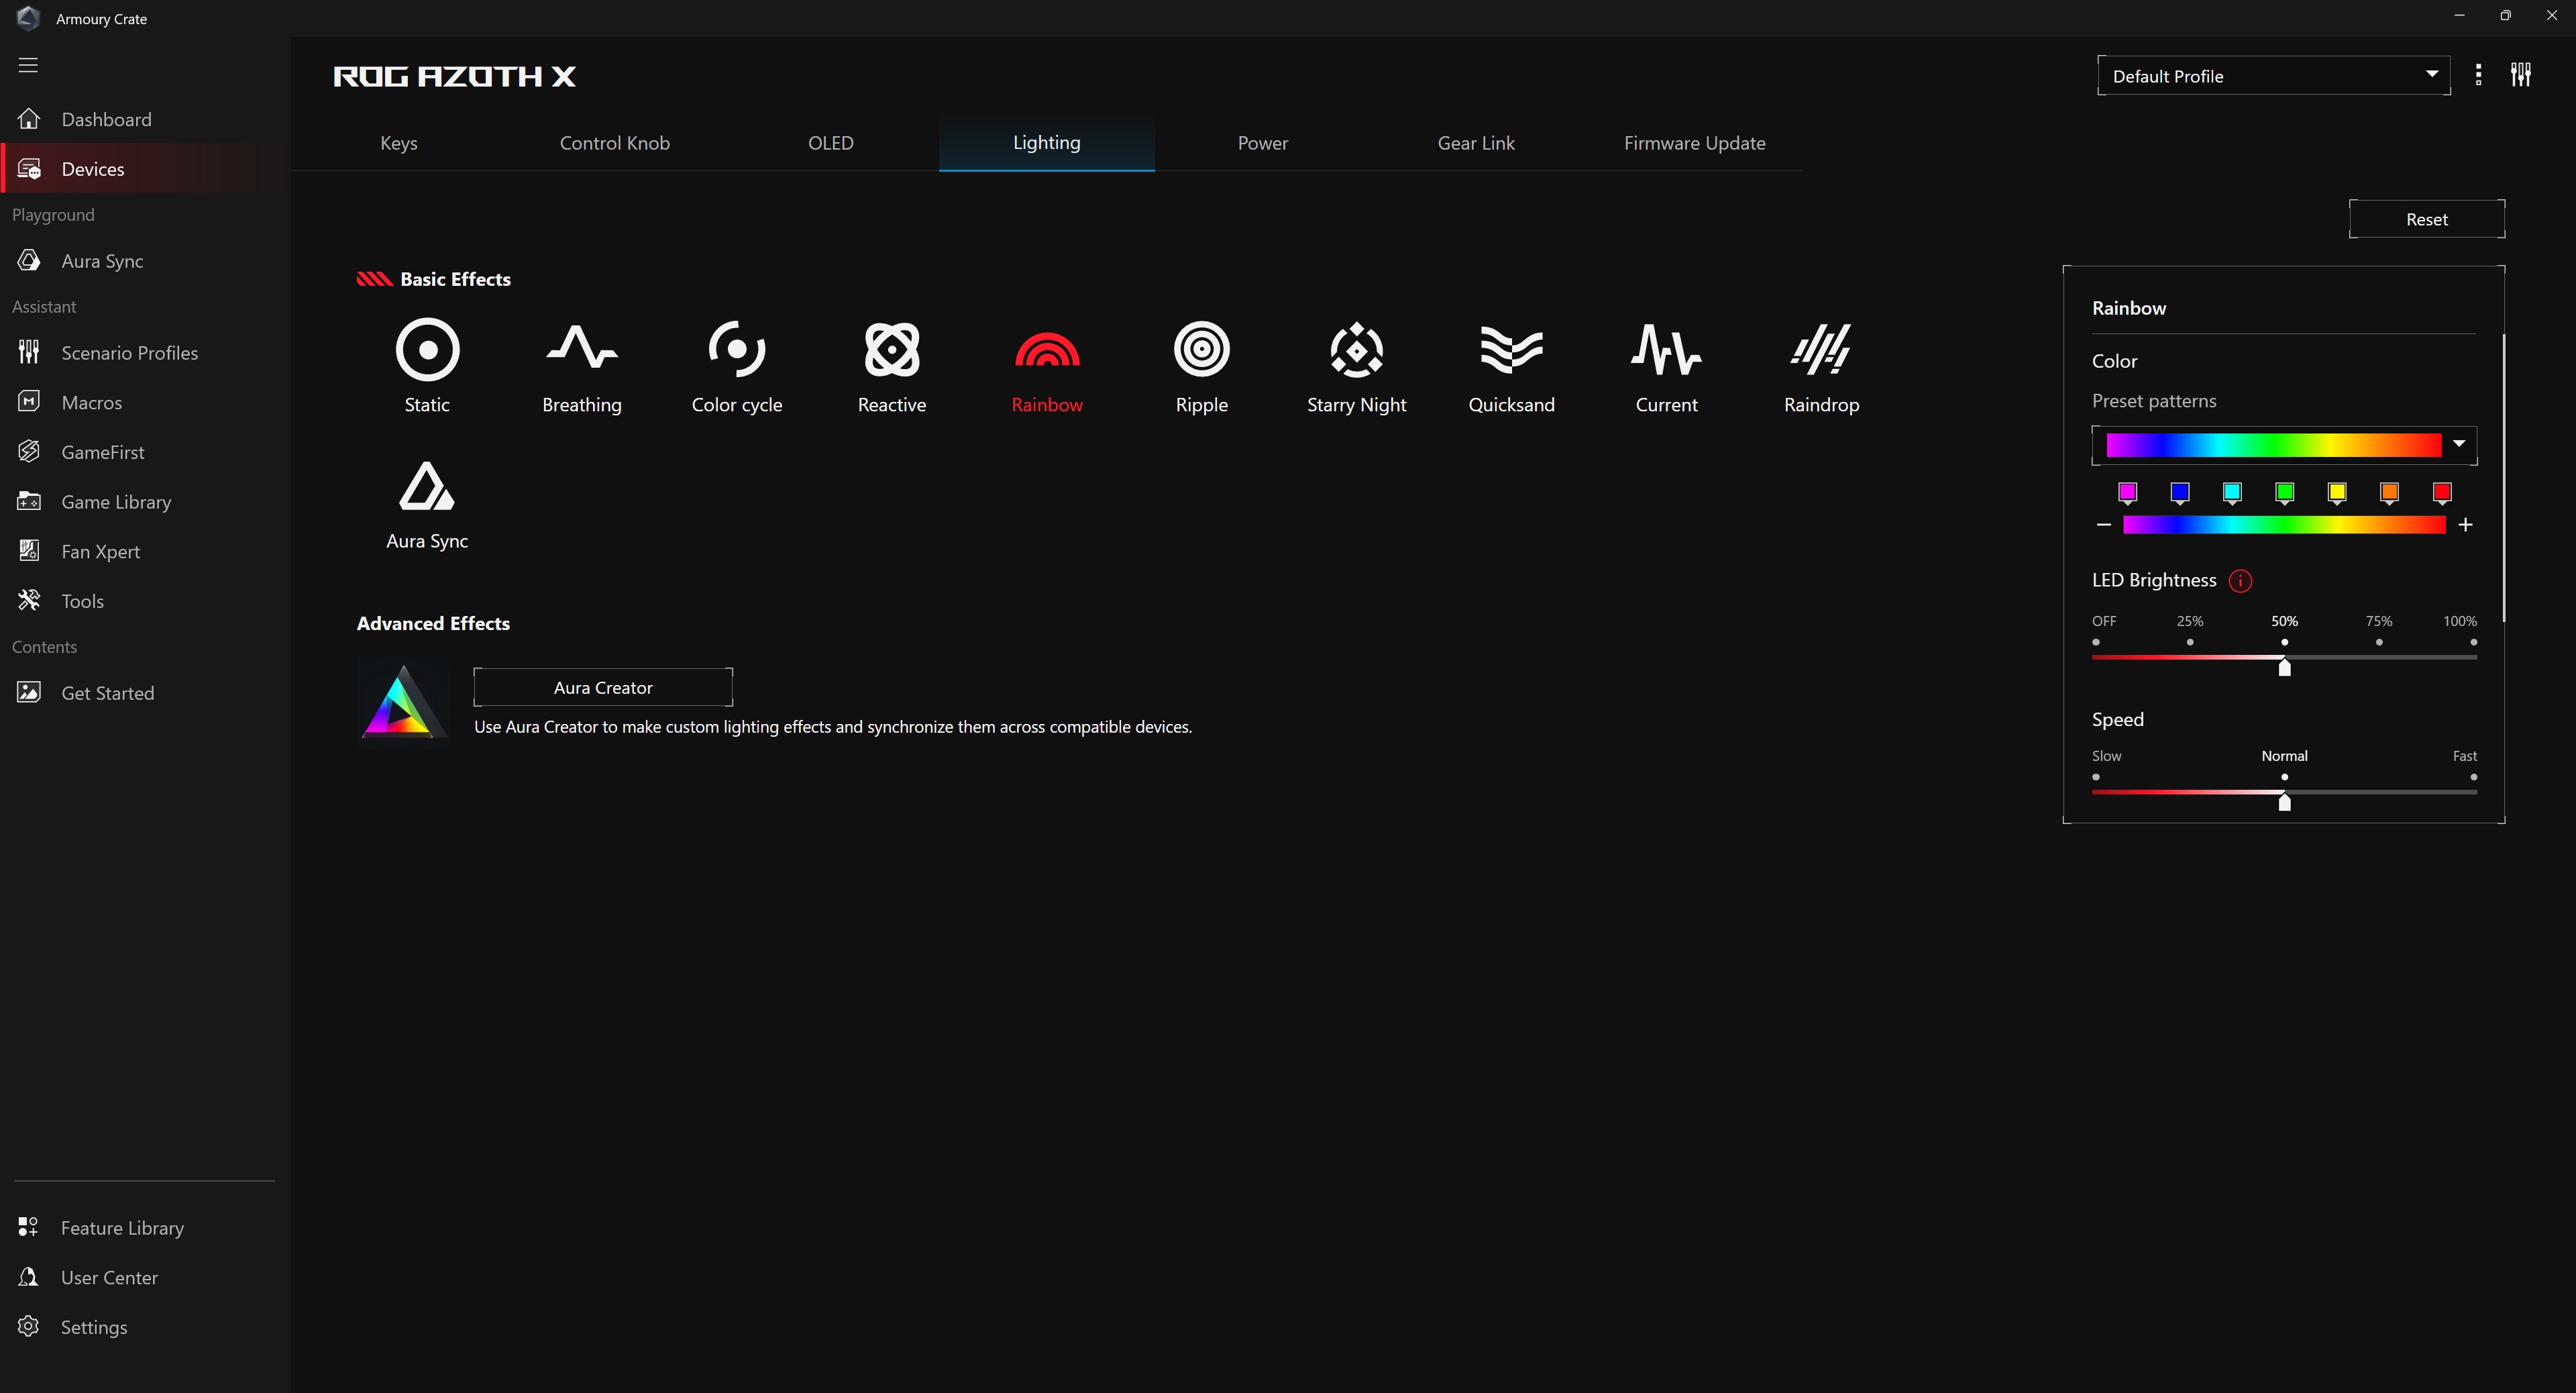Screen dimensions: 2576x1393
Task: Choose the Starry Night effect
Action: [1357, 366]
